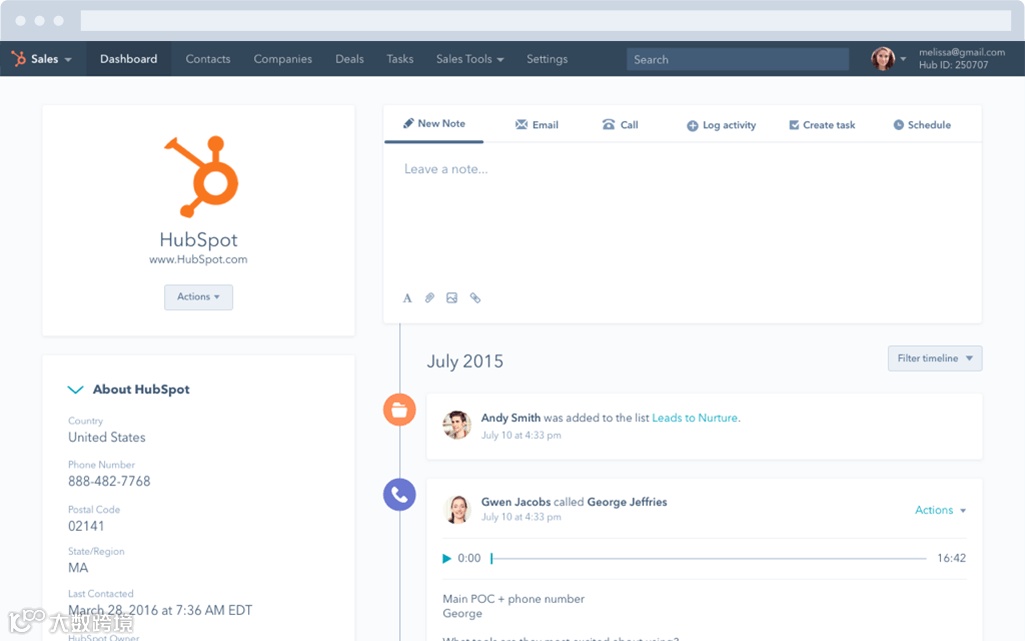
Task: Click the July 2015 timeline heading
Action: tap(465, 361)
